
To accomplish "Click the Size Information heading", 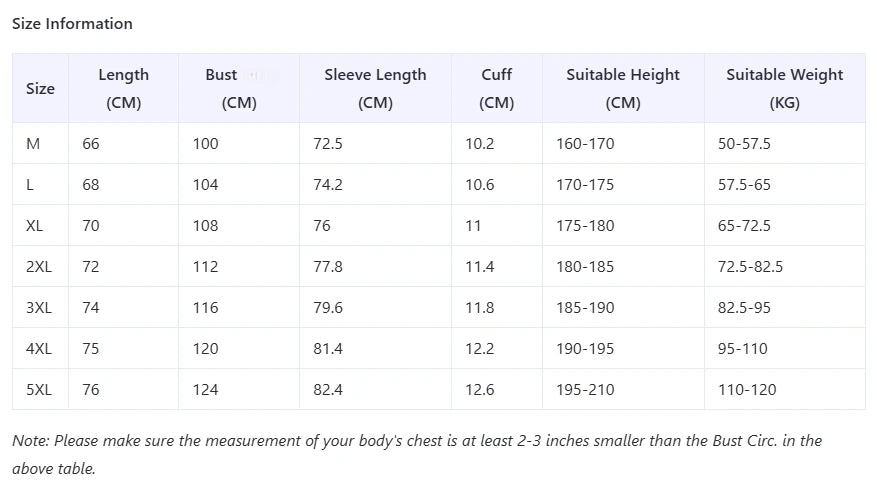I will pyautogui.click(x=72, y=23).
